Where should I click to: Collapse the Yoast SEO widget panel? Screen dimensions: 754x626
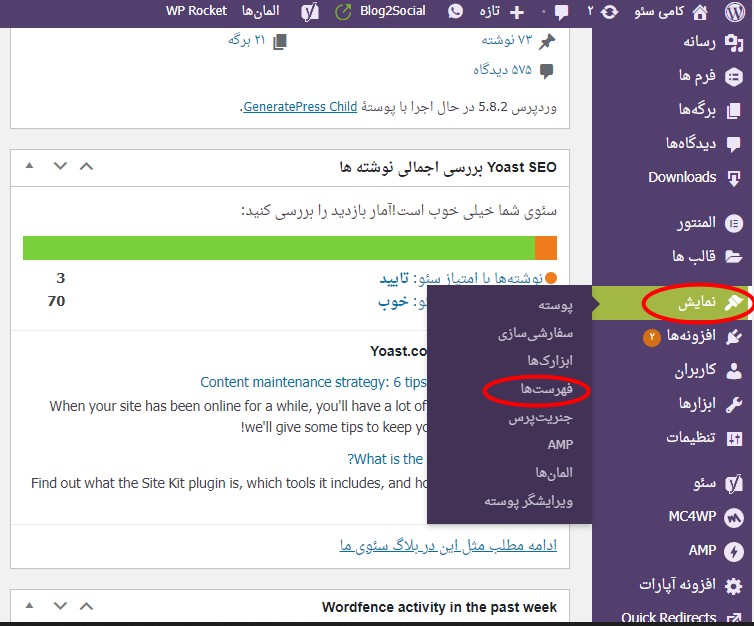coord(29,166)
